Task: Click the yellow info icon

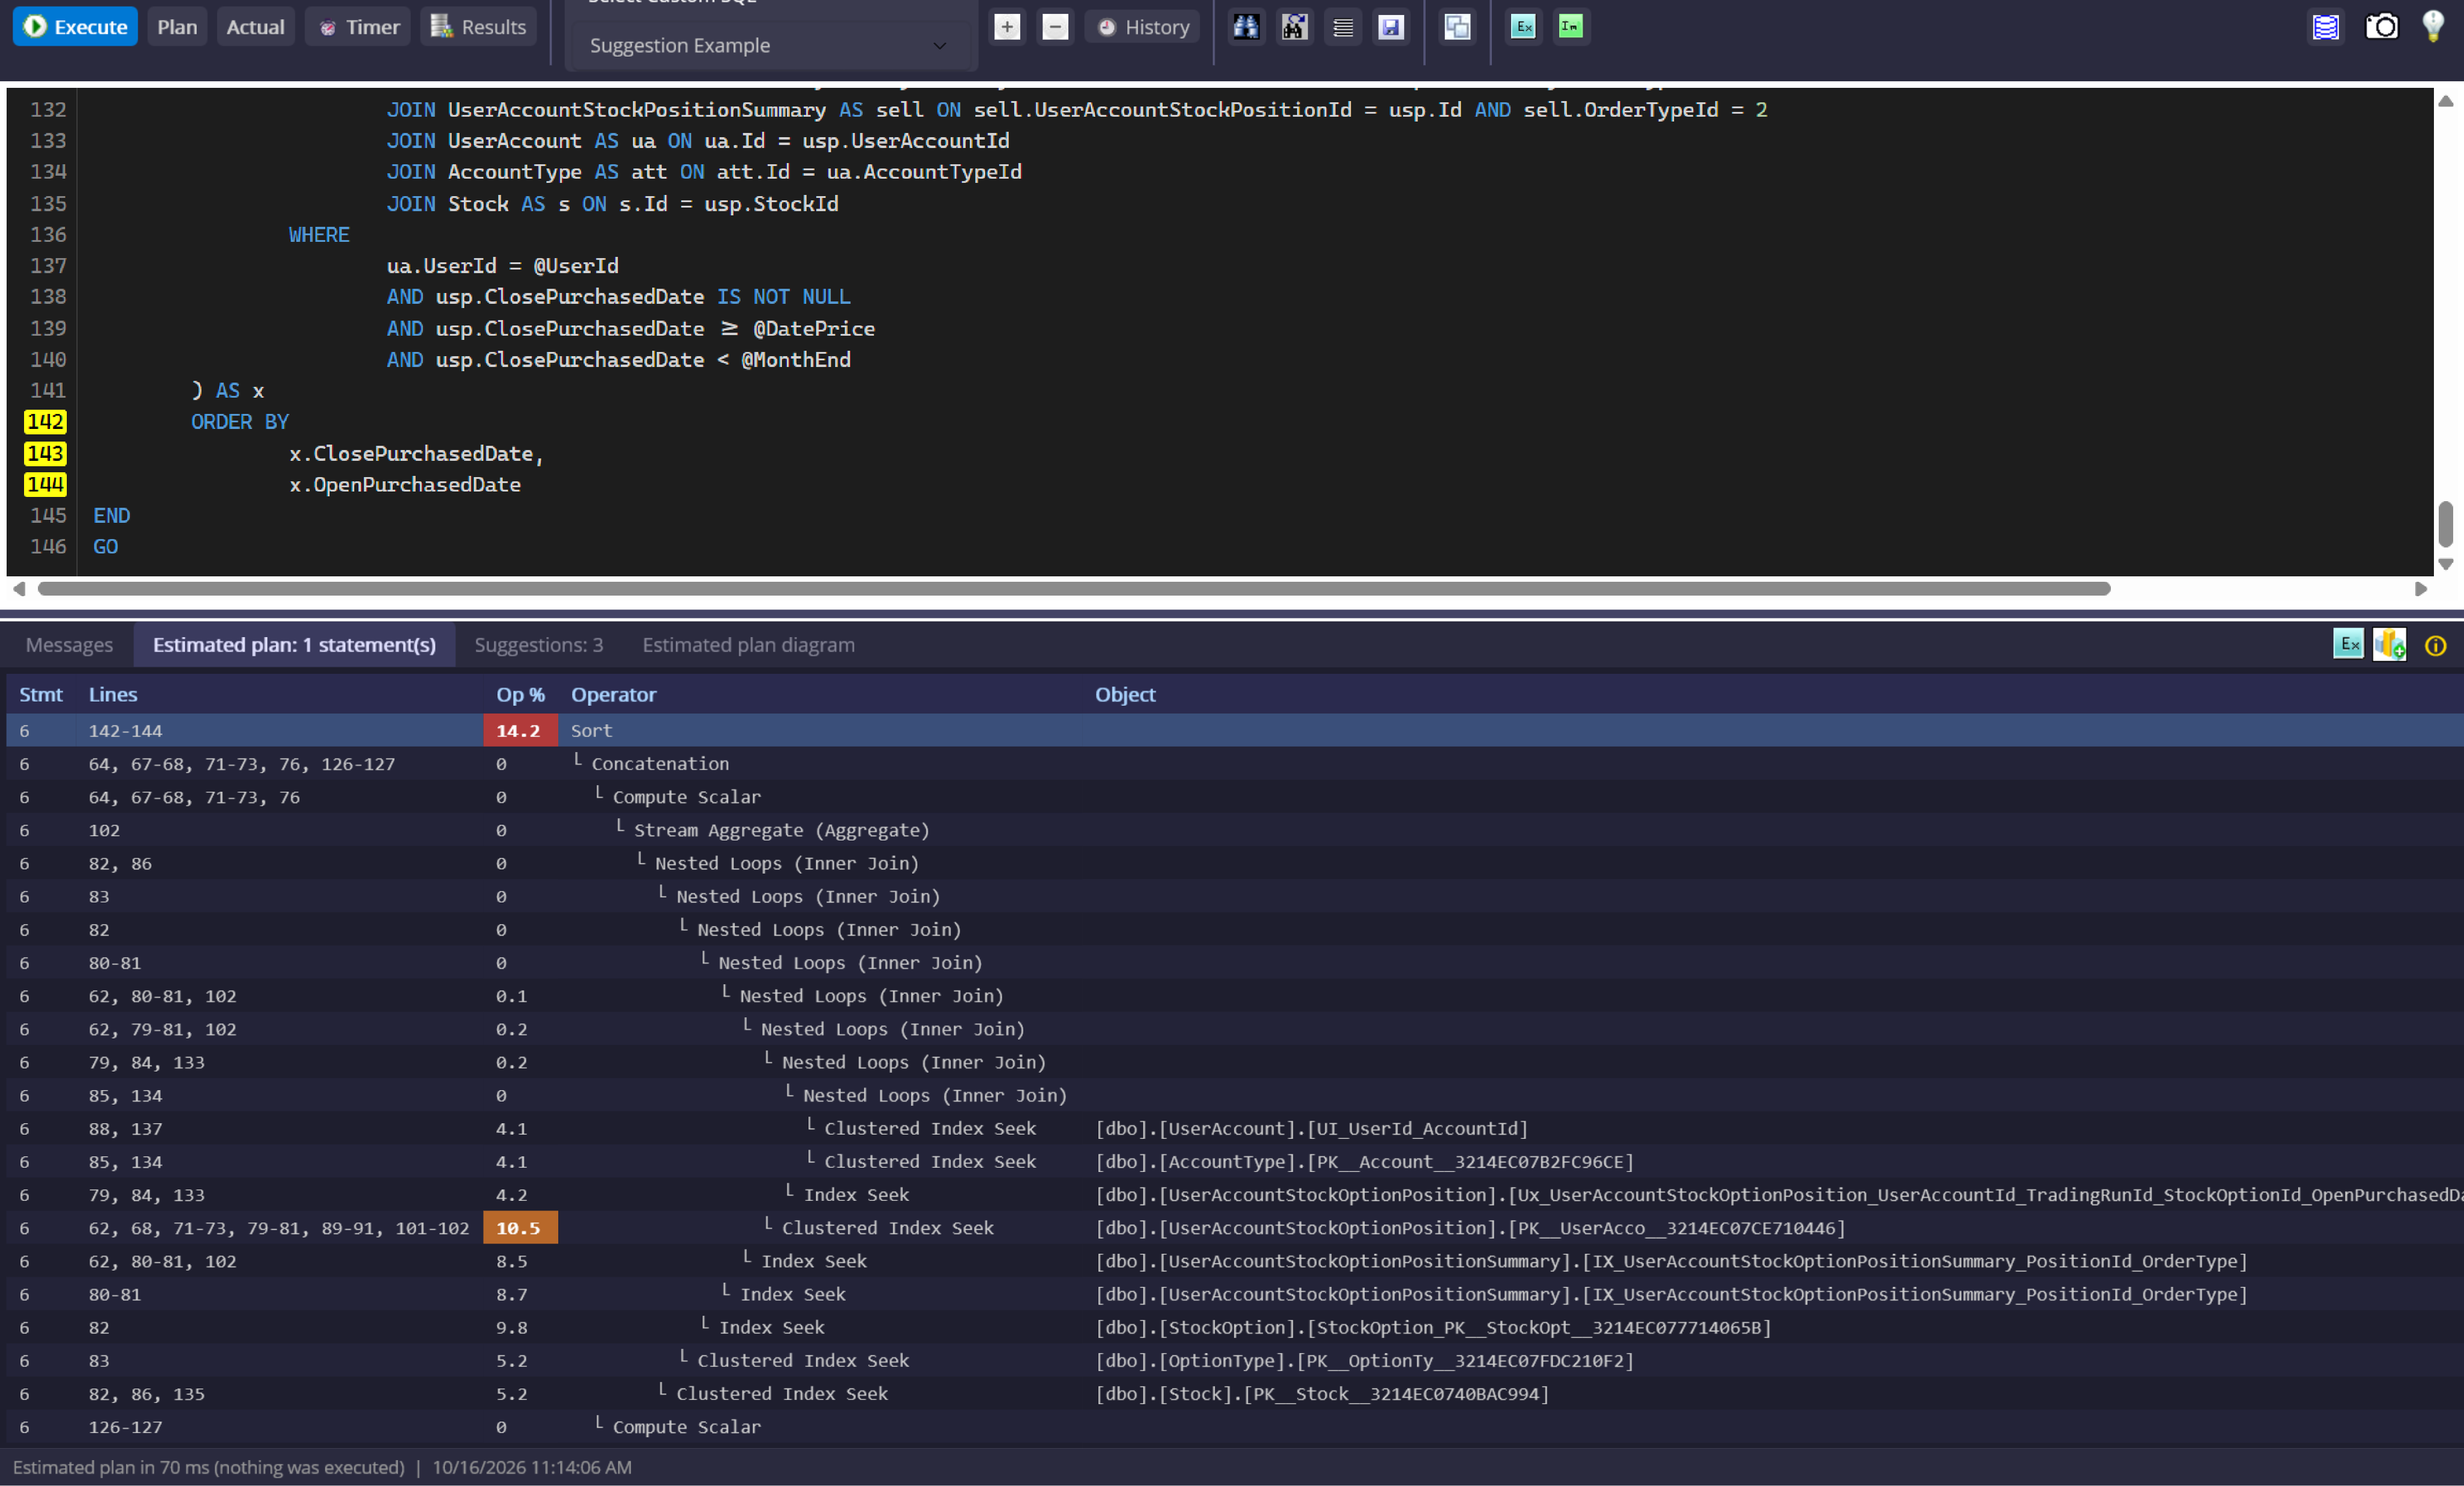Action: (x=2436, y=646)
